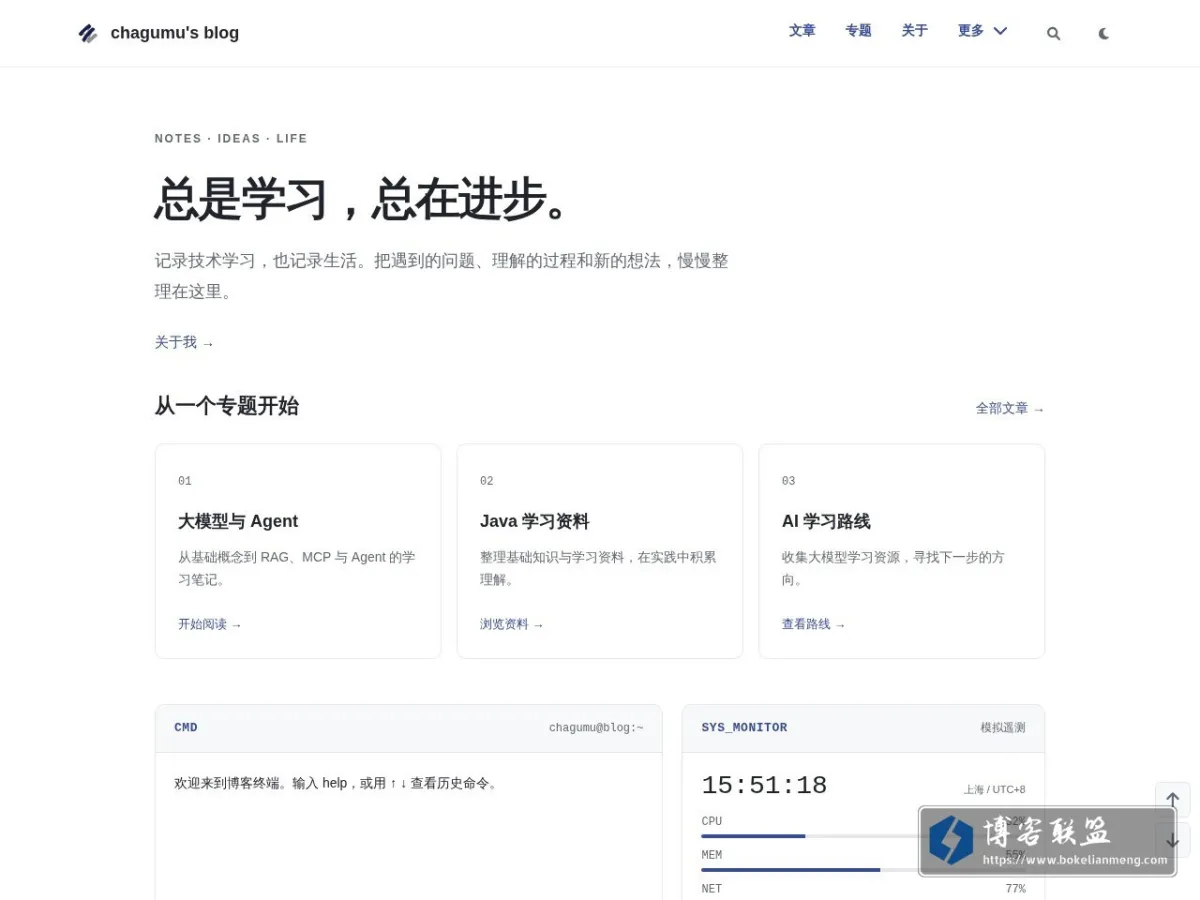Click the 15:51:18 clock display
Viewport: 1200px width, 900px height.
[x=764, y=786]
